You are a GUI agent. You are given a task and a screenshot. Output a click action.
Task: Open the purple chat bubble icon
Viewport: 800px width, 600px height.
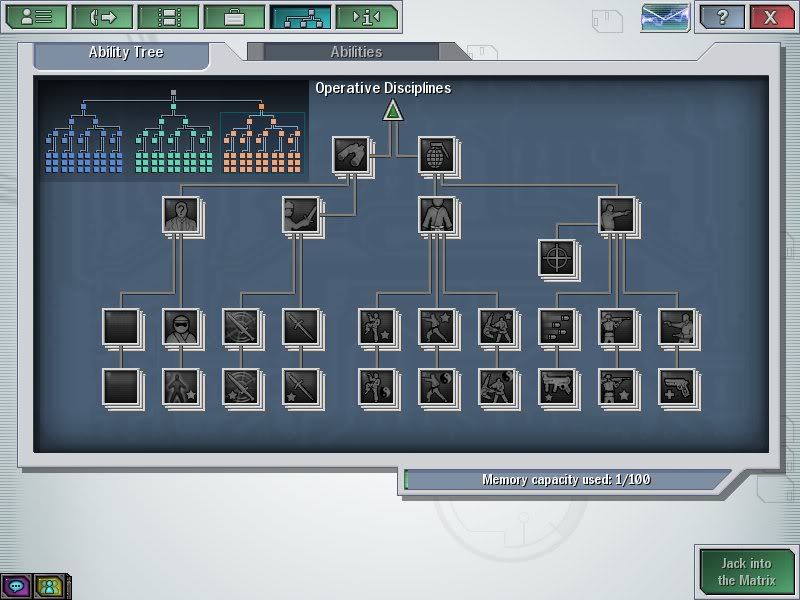[17, 586]
